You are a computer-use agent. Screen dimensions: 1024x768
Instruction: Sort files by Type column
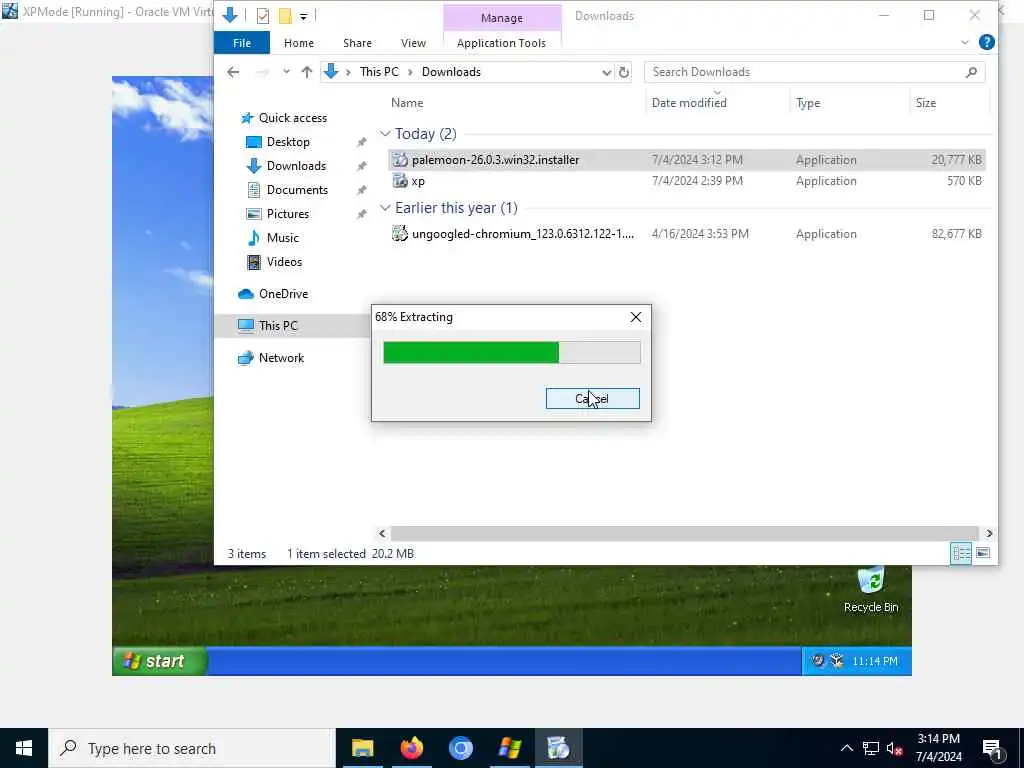click(808, 103)
